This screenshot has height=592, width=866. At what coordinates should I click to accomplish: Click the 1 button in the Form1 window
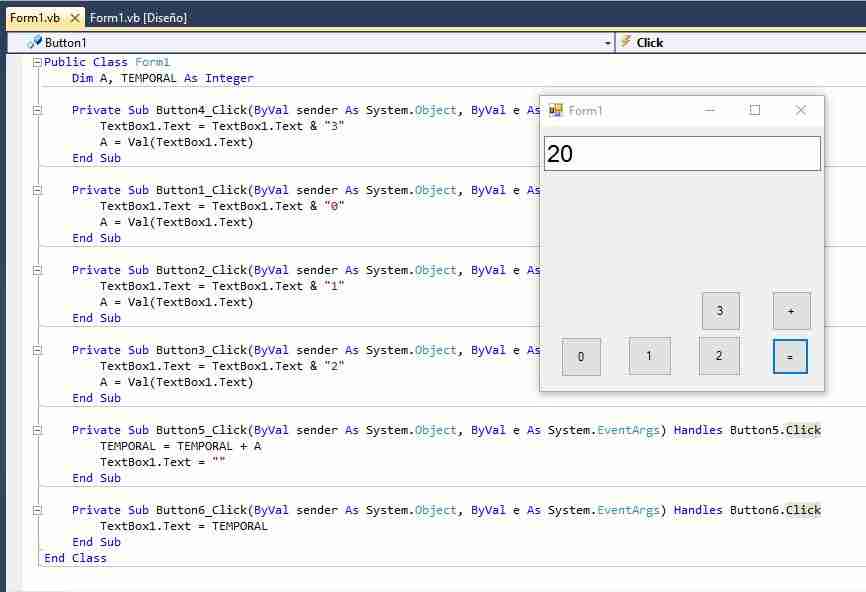[x=650, y=356]
